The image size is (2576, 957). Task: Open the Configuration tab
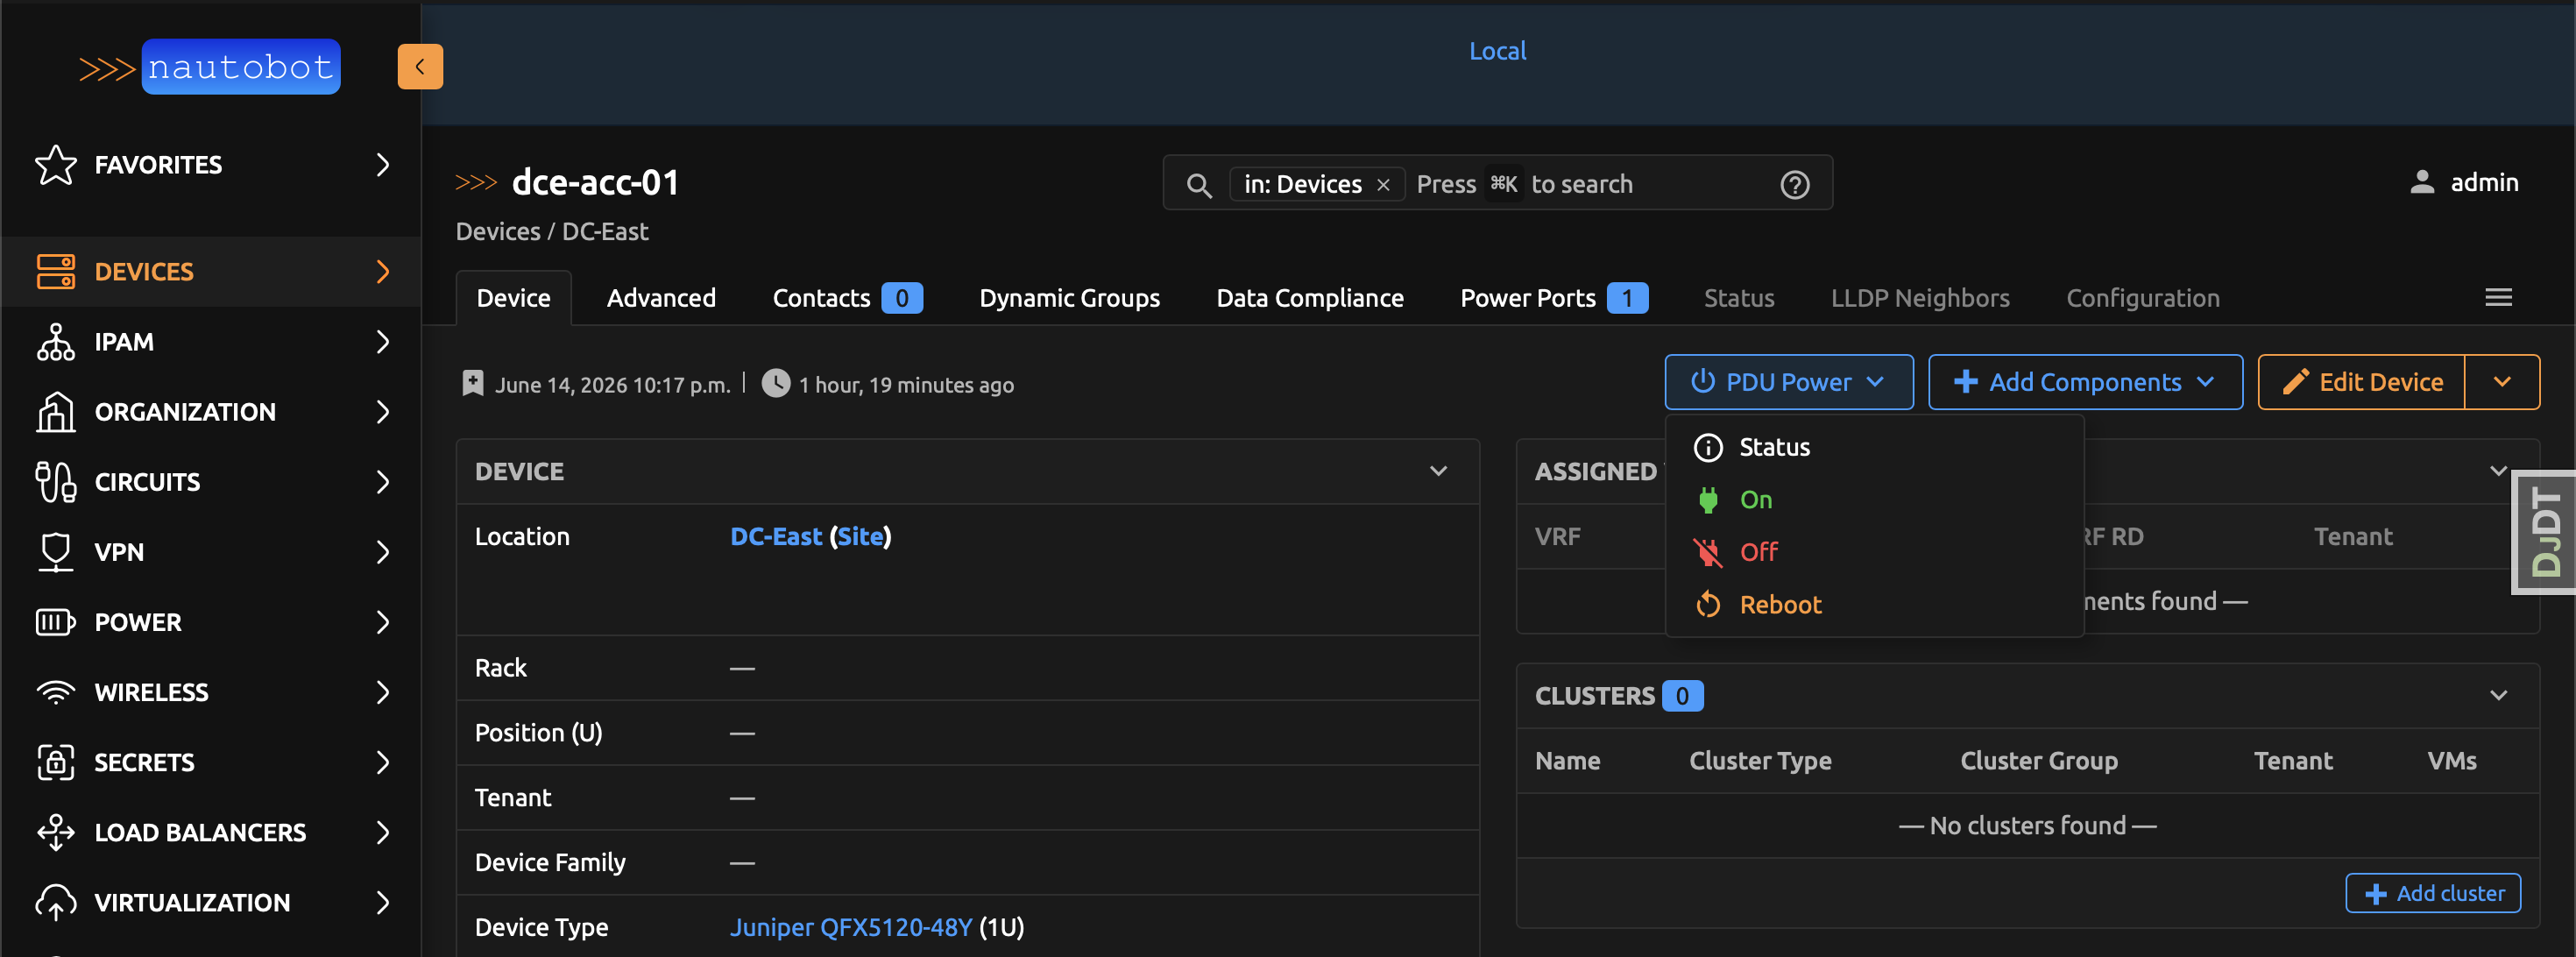pos(2142,298)
